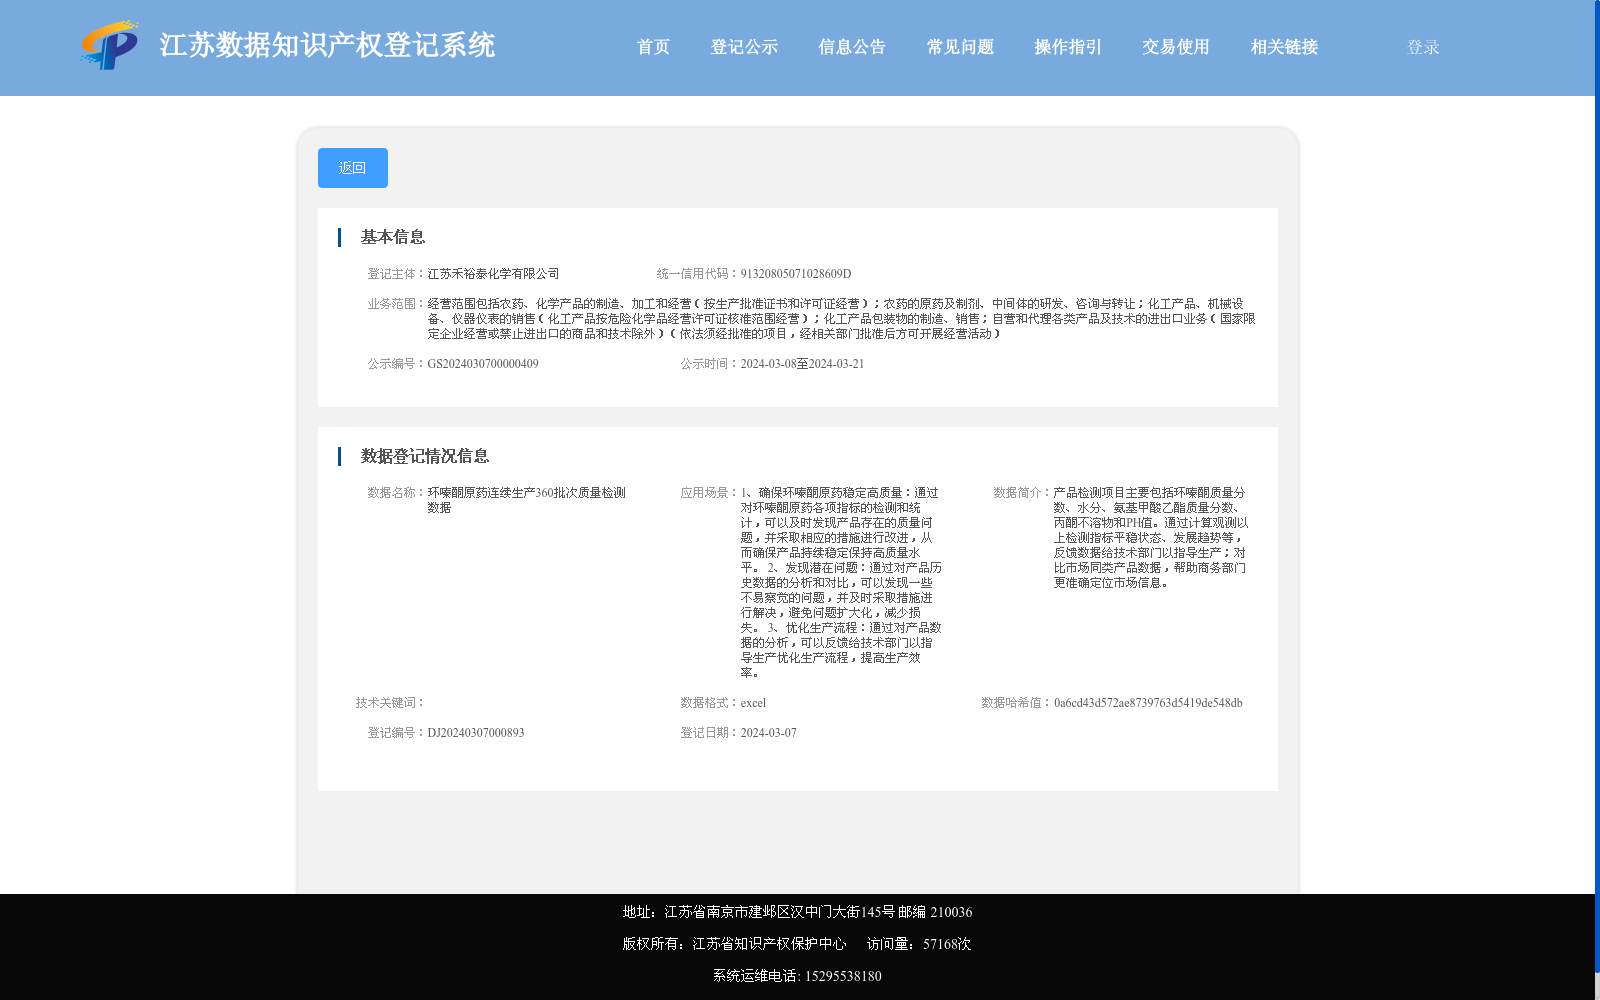The width and height of the screenshot is (1600, 1000).
Task: Go to 信息公告 section
Action: pos(852,47)
